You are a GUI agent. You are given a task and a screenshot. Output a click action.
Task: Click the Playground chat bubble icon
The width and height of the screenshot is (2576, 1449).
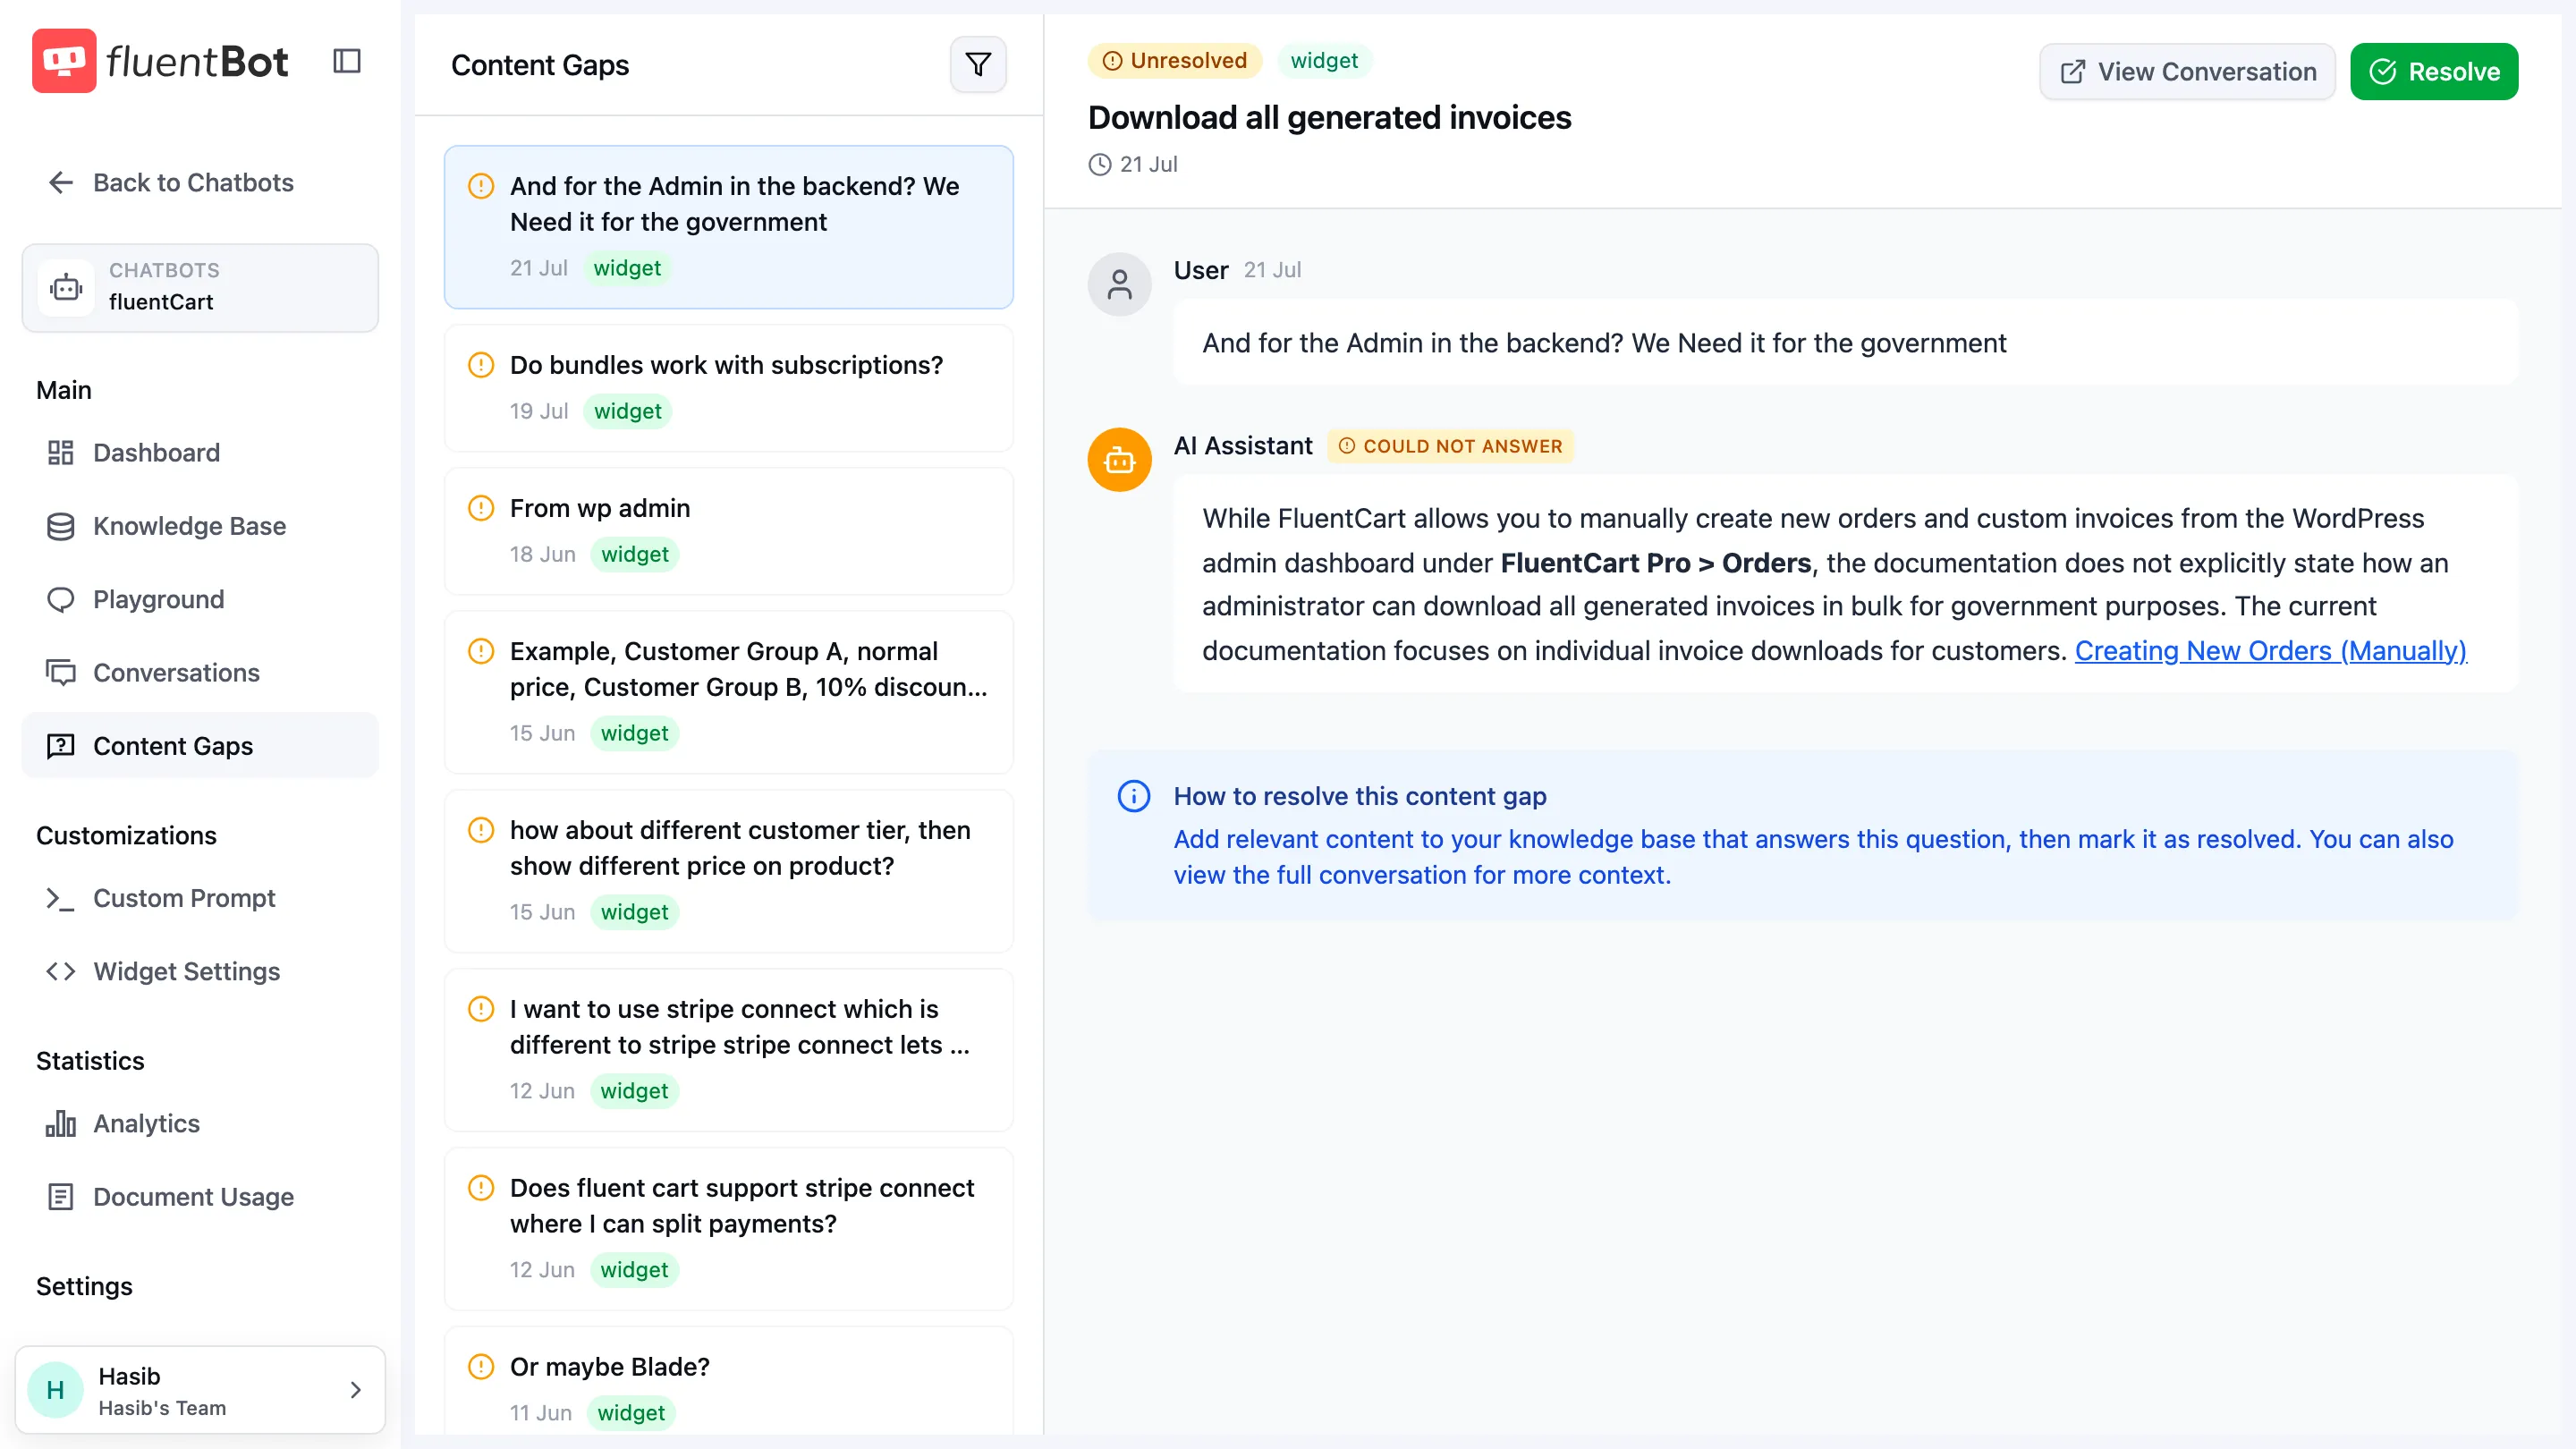pos(60,599)
